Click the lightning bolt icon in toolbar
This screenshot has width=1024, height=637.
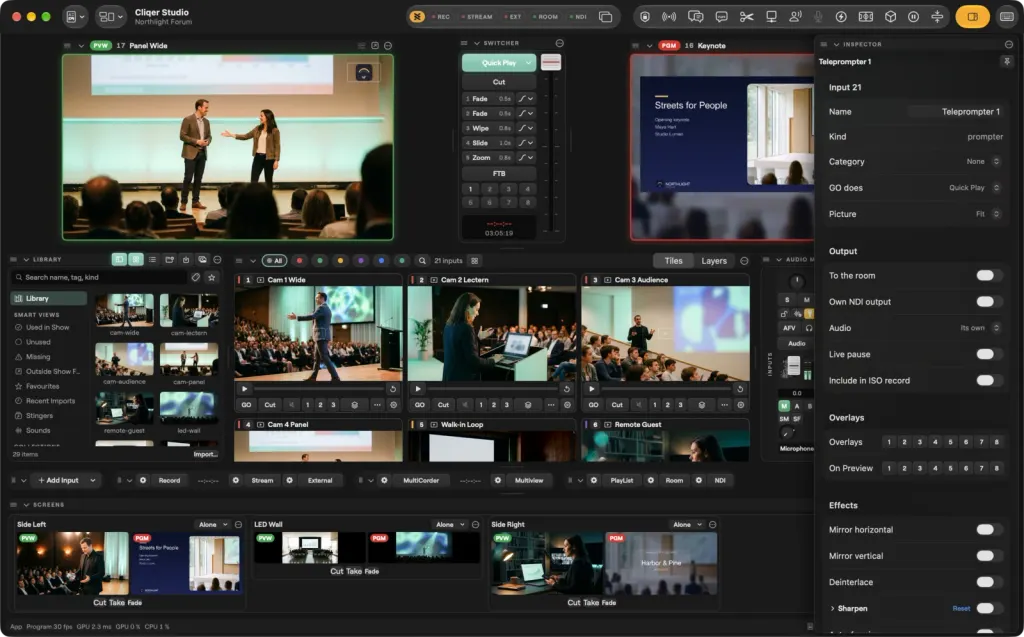[x=841, y=17]
